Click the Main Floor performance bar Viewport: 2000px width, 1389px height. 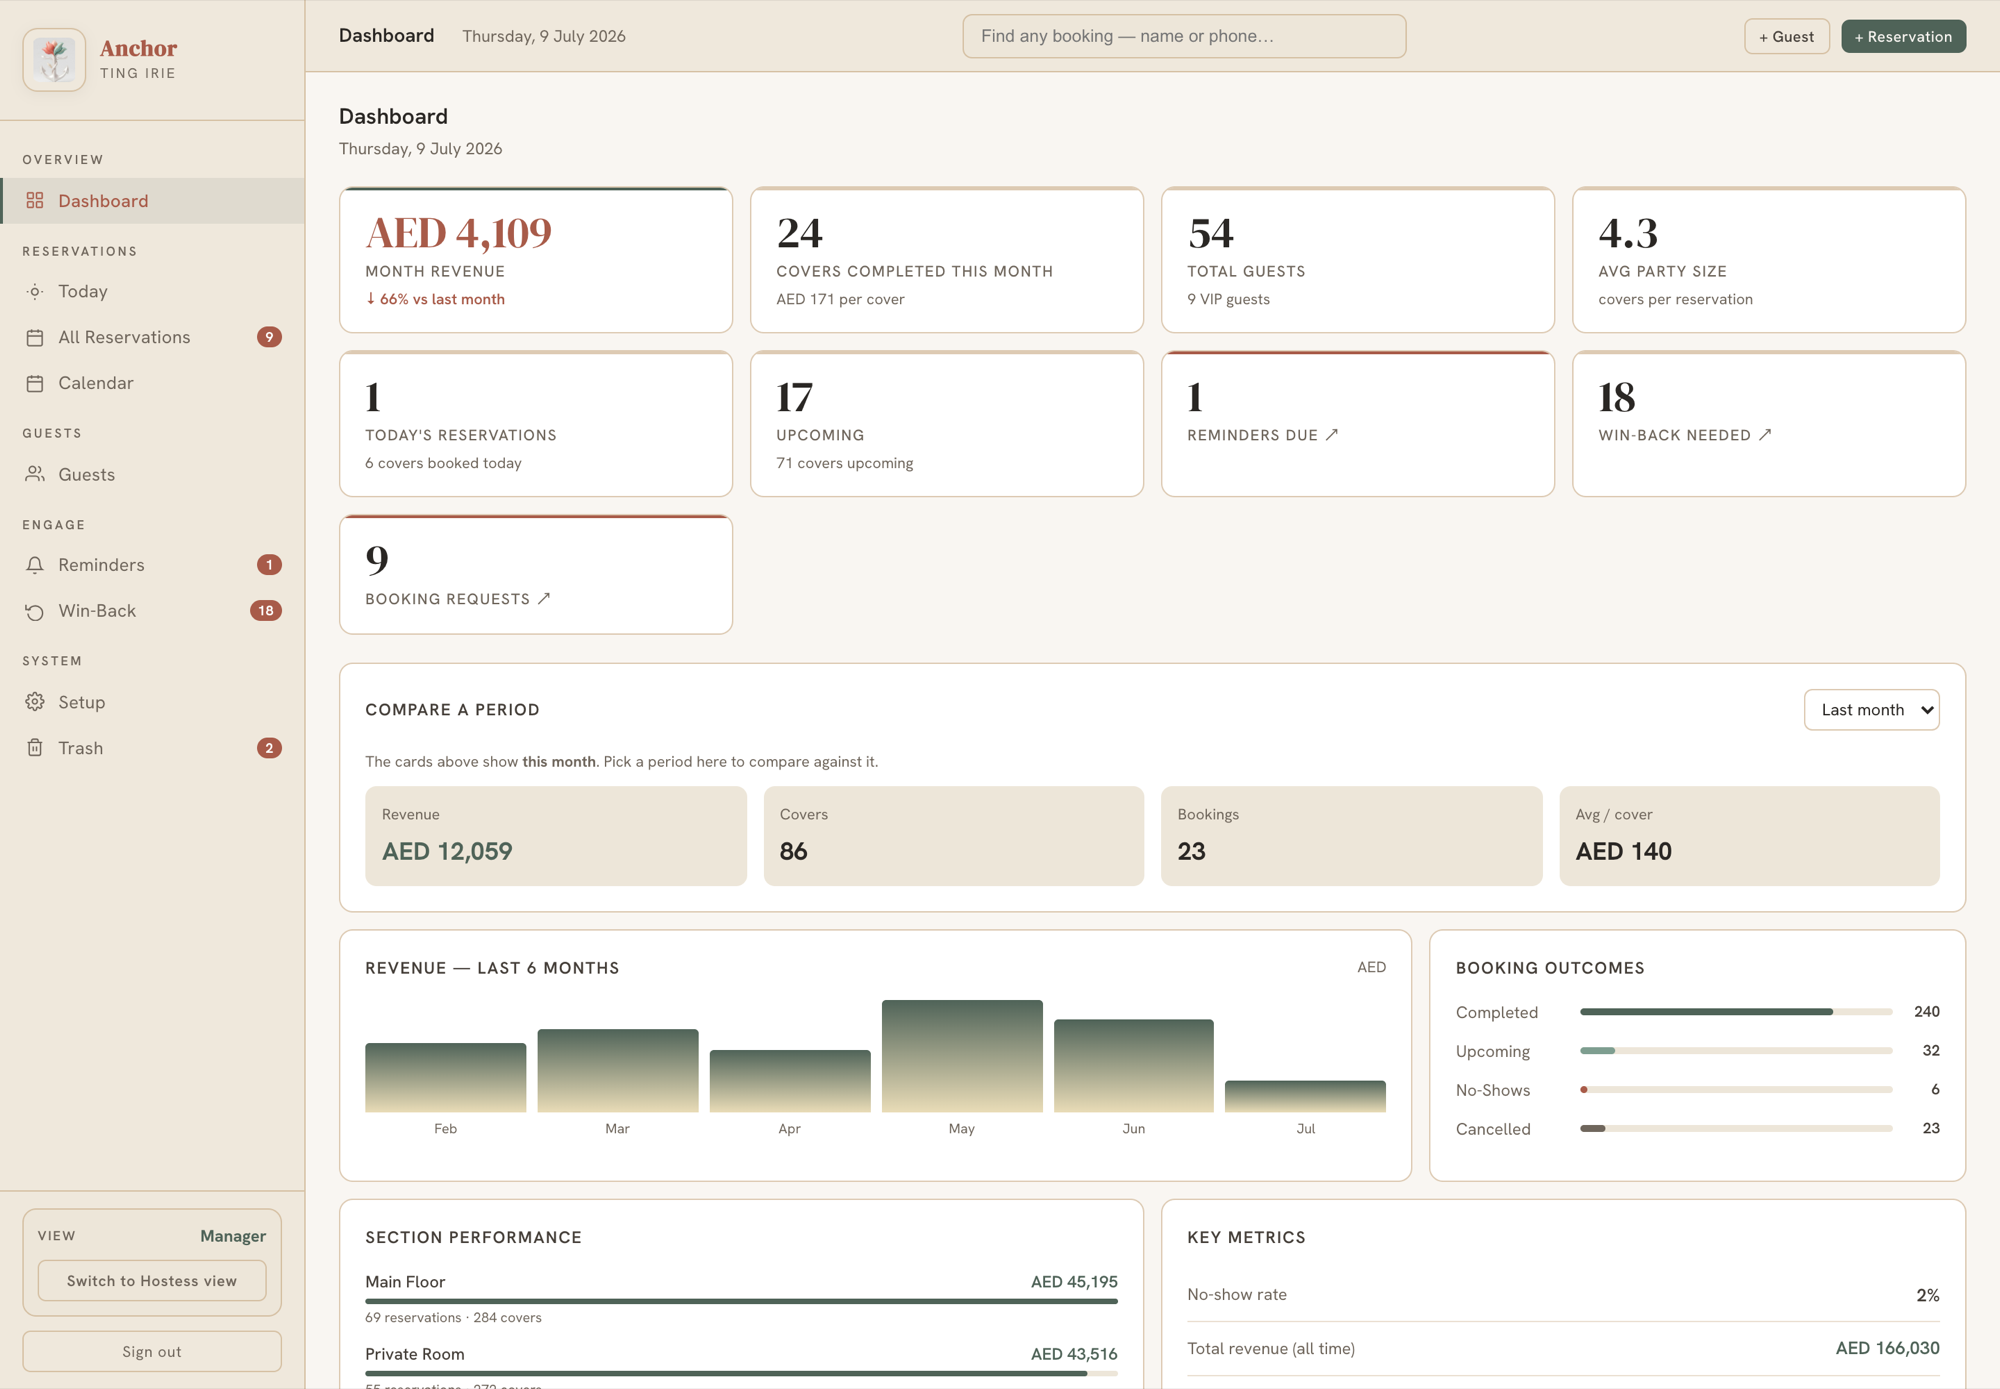tap(741, 1301)
